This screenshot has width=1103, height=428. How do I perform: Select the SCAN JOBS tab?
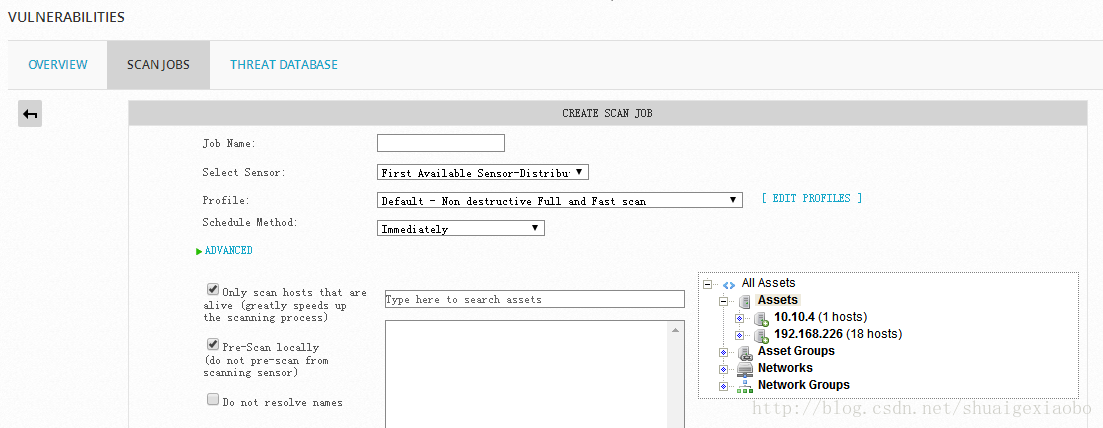coord(158,65)
